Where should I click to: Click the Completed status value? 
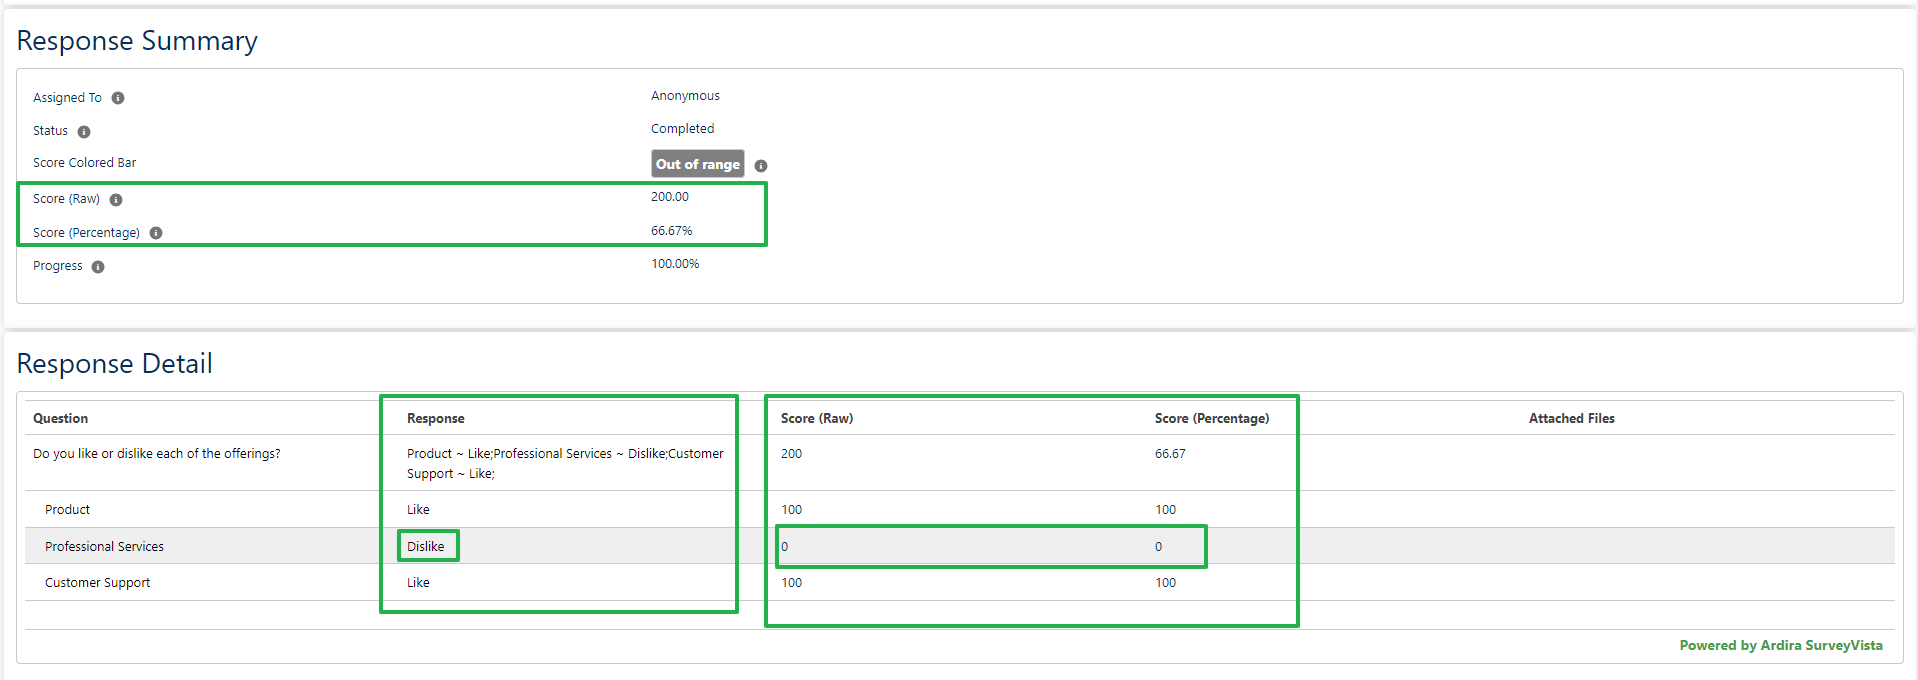682,128
